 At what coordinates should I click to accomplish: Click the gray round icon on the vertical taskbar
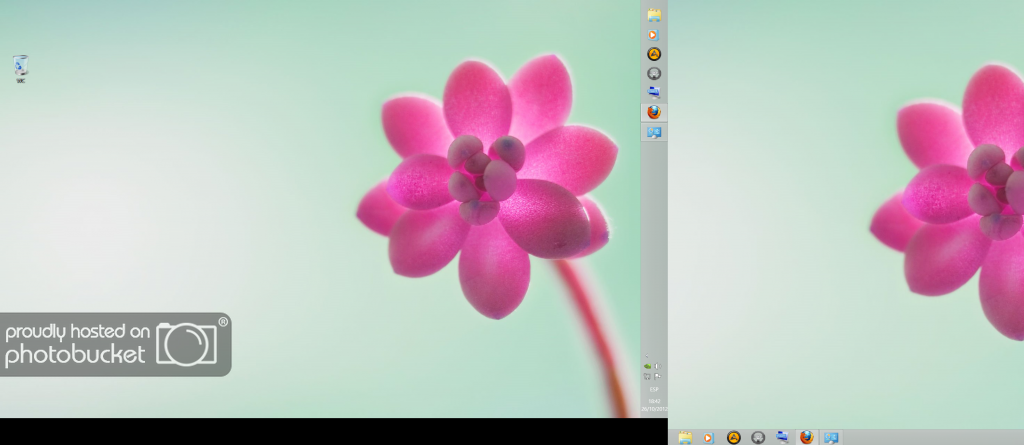click(654, 74)
